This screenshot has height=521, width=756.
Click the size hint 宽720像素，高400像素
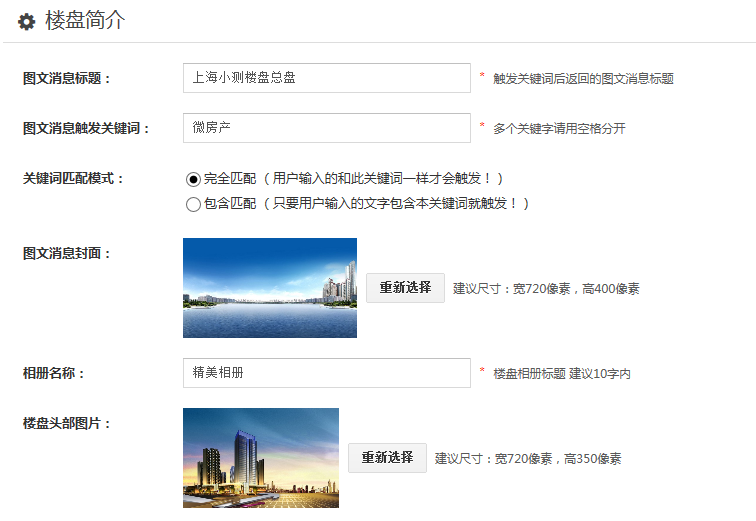point(546,289)
